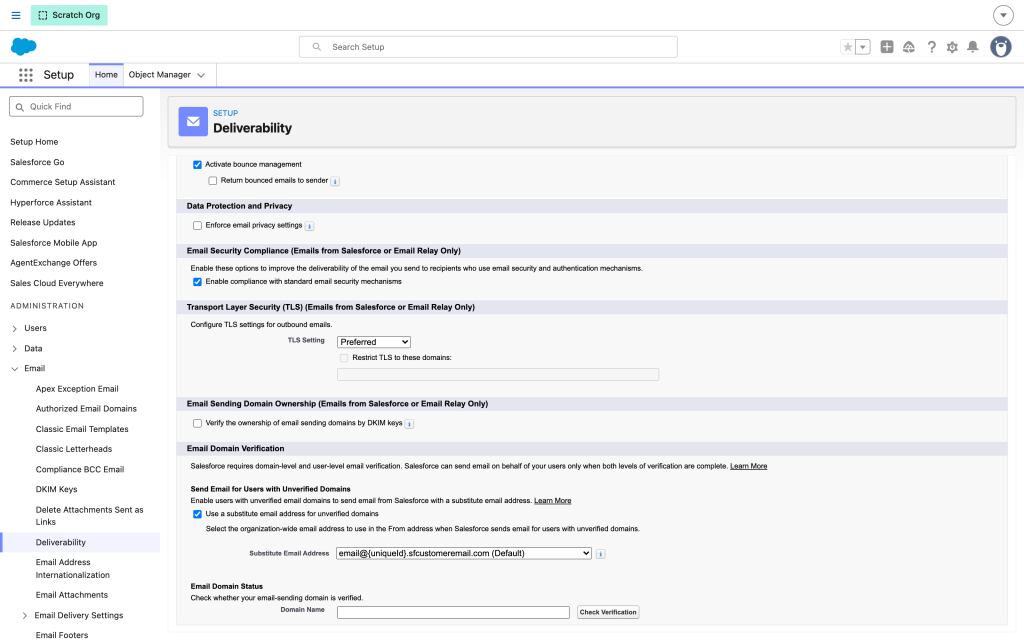The width and height of the screenshot is (1024, 640).
Task: Enable Enforce email privacy settings
Action: [197, 225]
